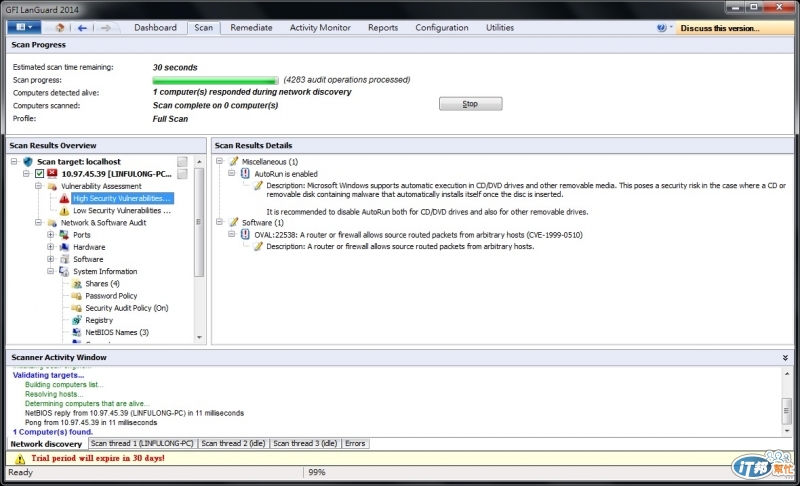Click the Scan target localhost shield icon
800x486 pixels.
[x=29, y=162]
